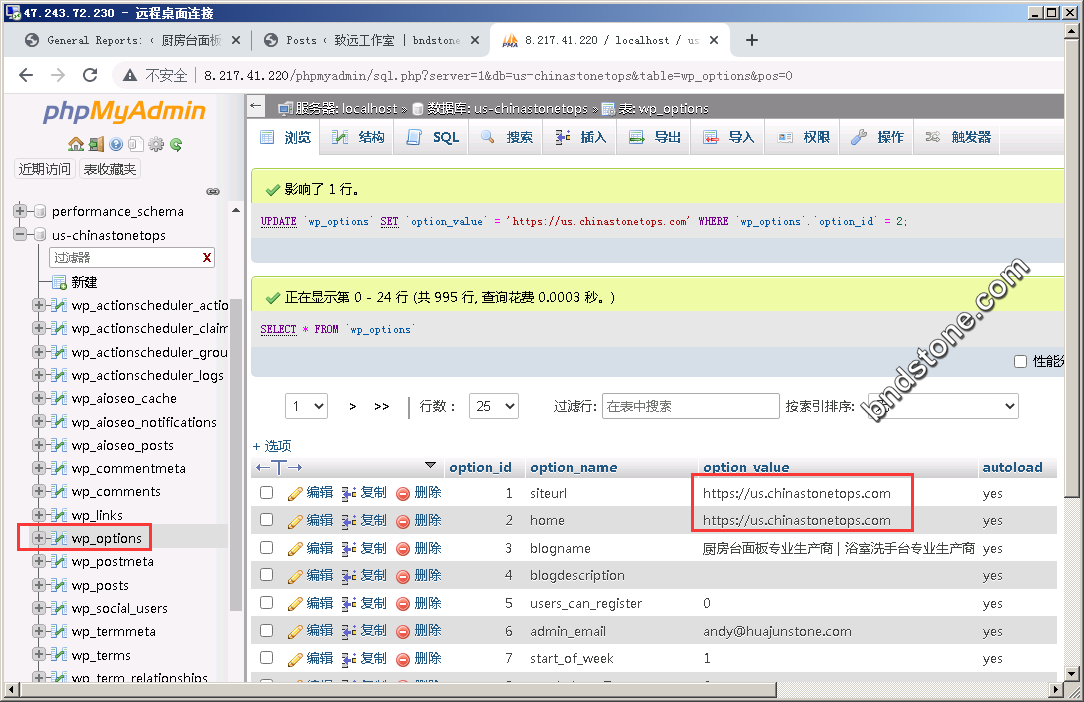Jump to last page with >> button
1084x702 pixels.
tap(381, 406)
